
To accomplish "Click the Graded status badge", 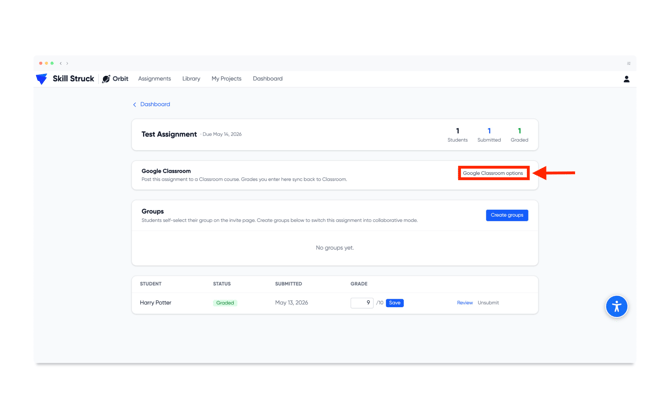I will tap(225, 303).
